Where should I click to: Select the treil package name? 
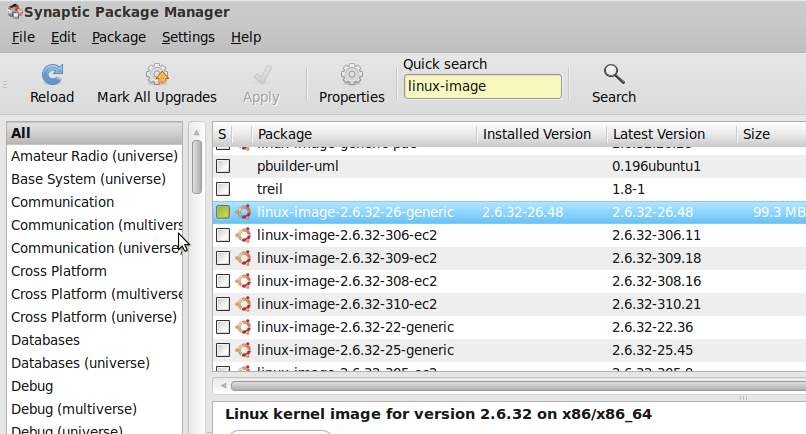(x=270, y=189)
